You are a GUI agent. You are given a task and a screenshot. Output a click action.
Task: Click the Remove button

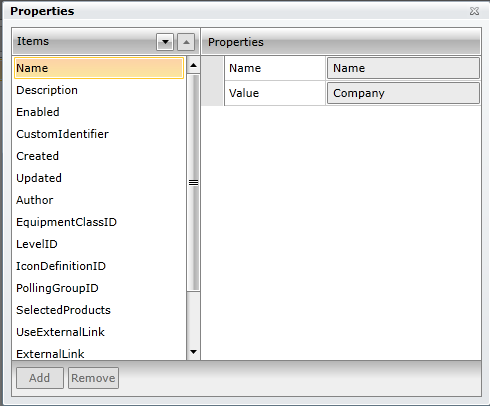93,378
